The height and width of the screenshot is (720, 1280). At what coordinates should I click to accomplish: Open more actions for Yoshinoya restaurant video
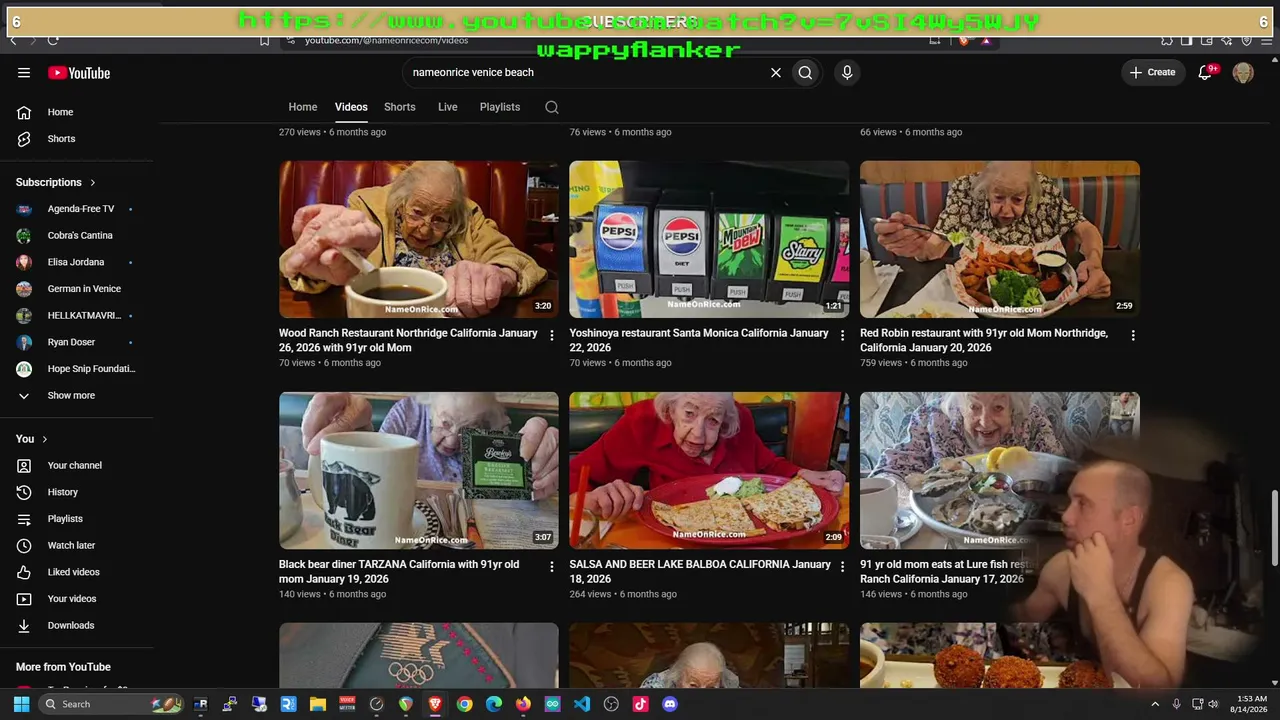842,336
